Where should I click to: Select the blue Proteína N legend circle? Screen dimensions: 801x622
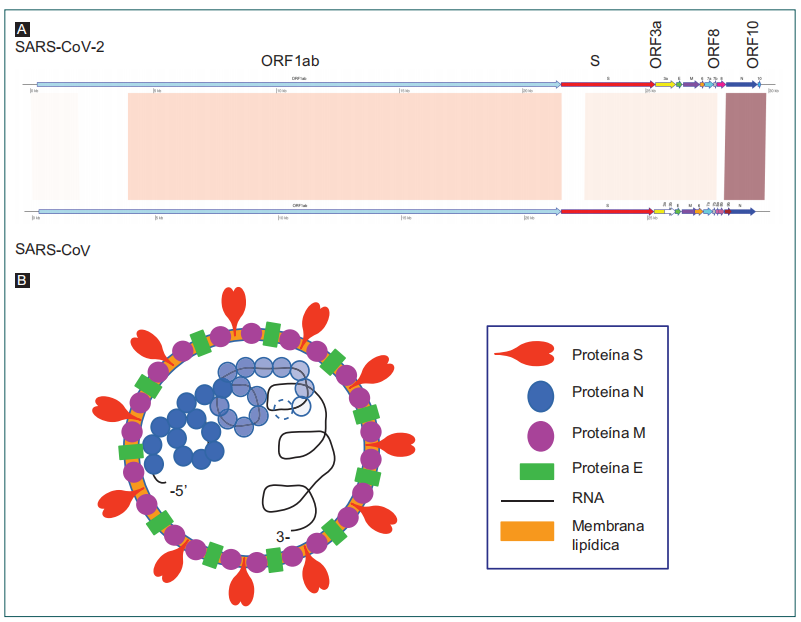540,394
